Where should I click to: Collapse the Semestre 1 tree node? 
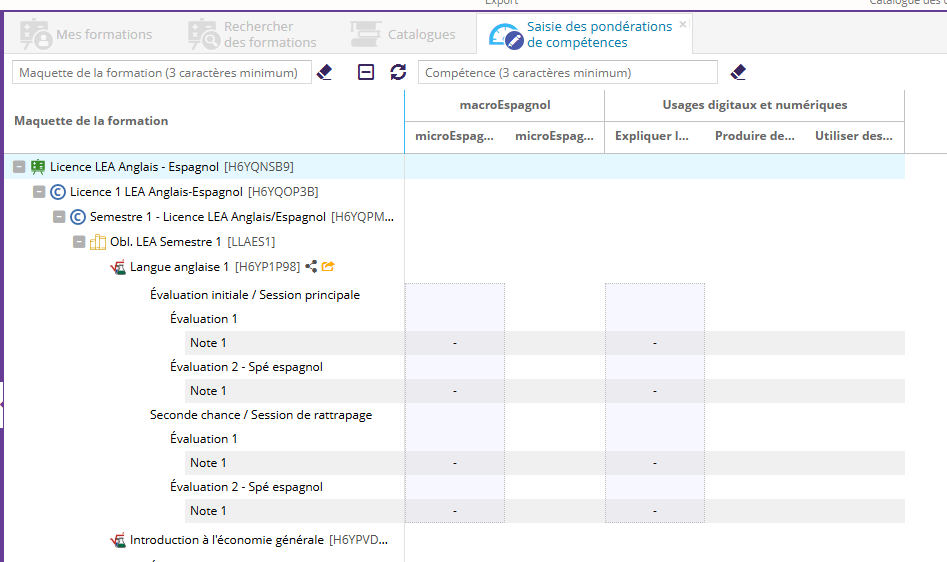(x=59, y=217)
